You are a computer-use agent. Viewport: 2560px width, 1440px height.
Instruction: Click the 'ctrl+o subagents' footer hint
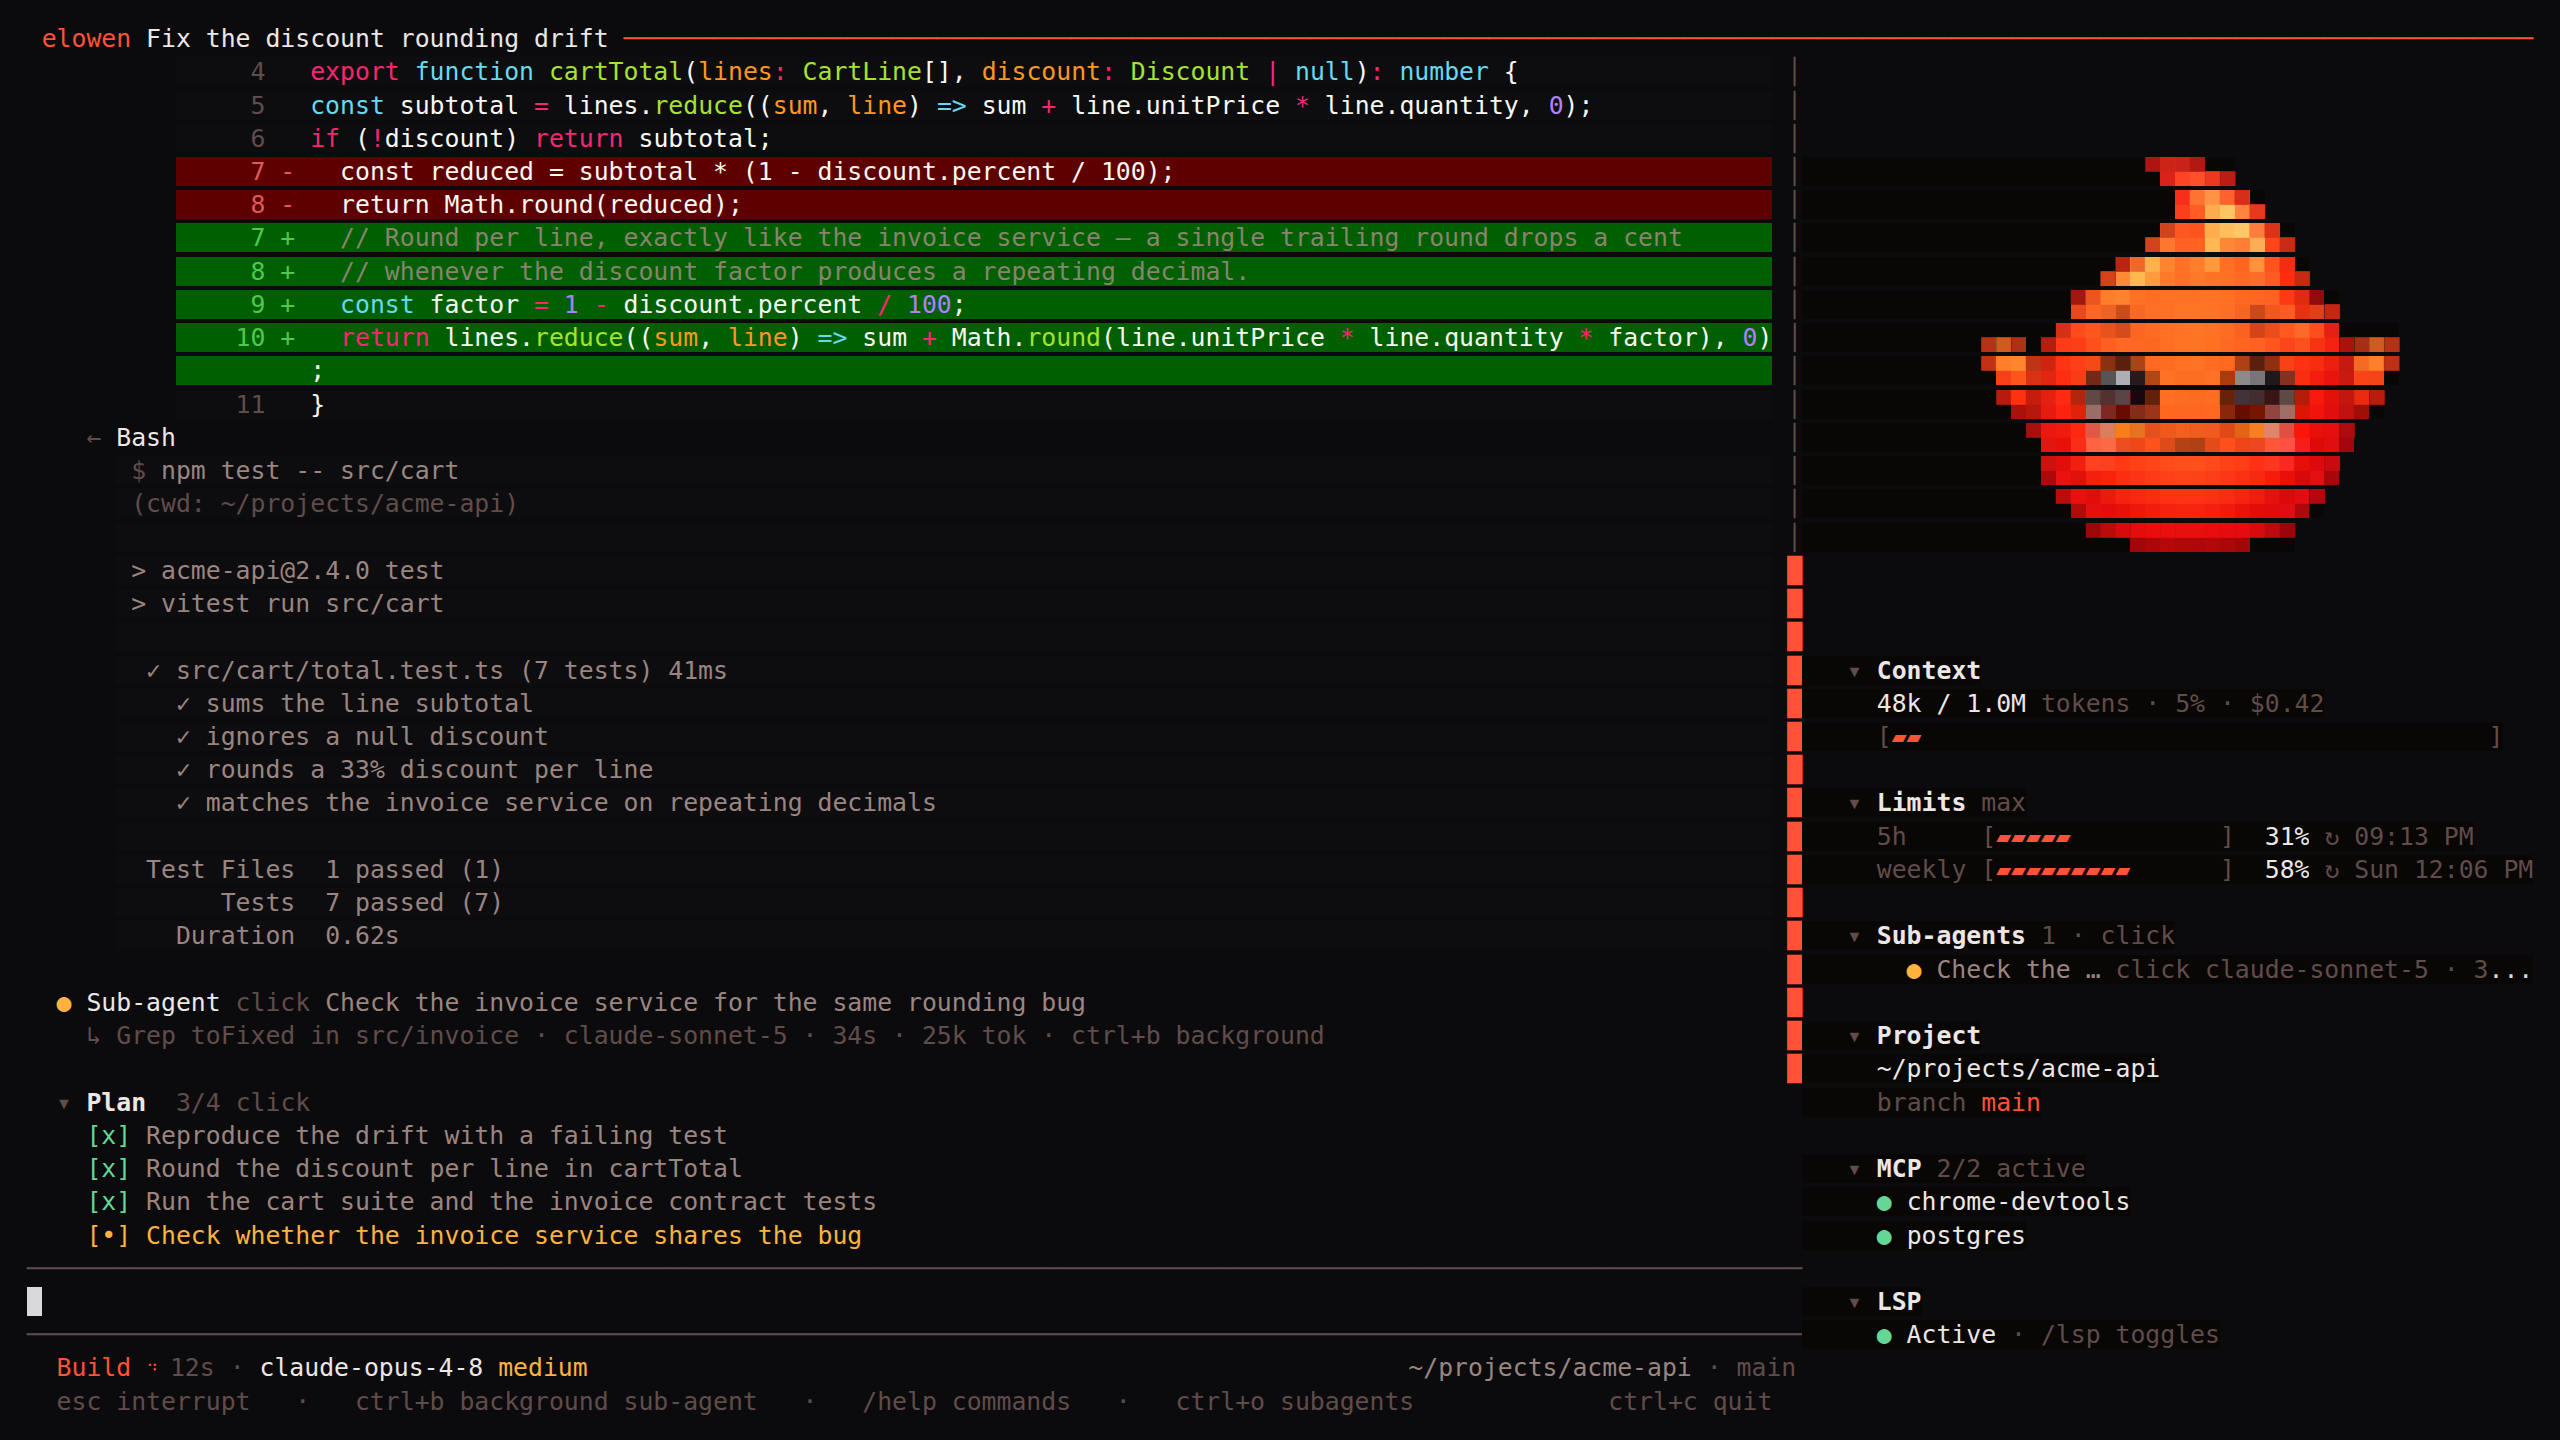(1295, 1402)
